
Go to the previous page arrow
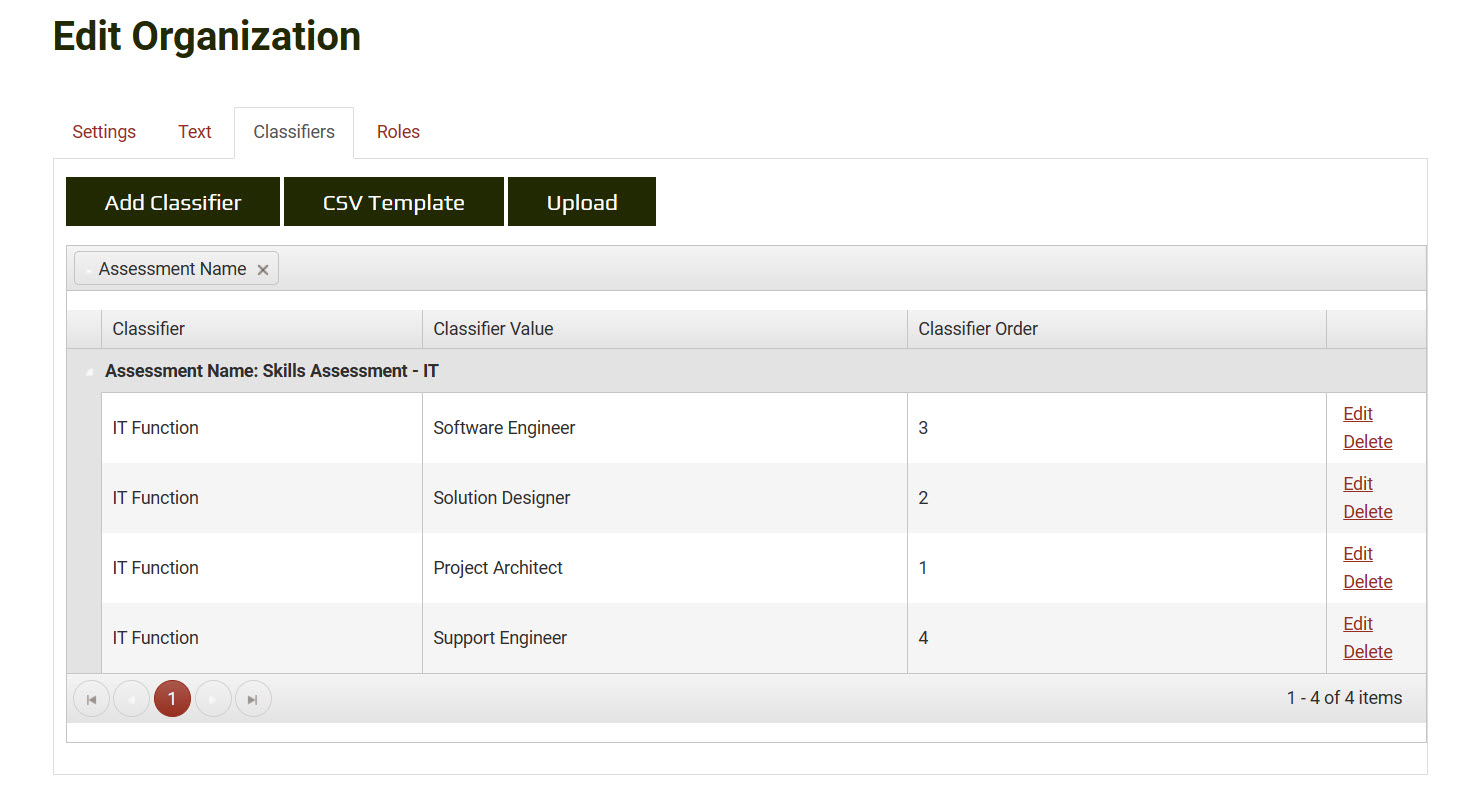pyautogui.click(x=131, y=699)
